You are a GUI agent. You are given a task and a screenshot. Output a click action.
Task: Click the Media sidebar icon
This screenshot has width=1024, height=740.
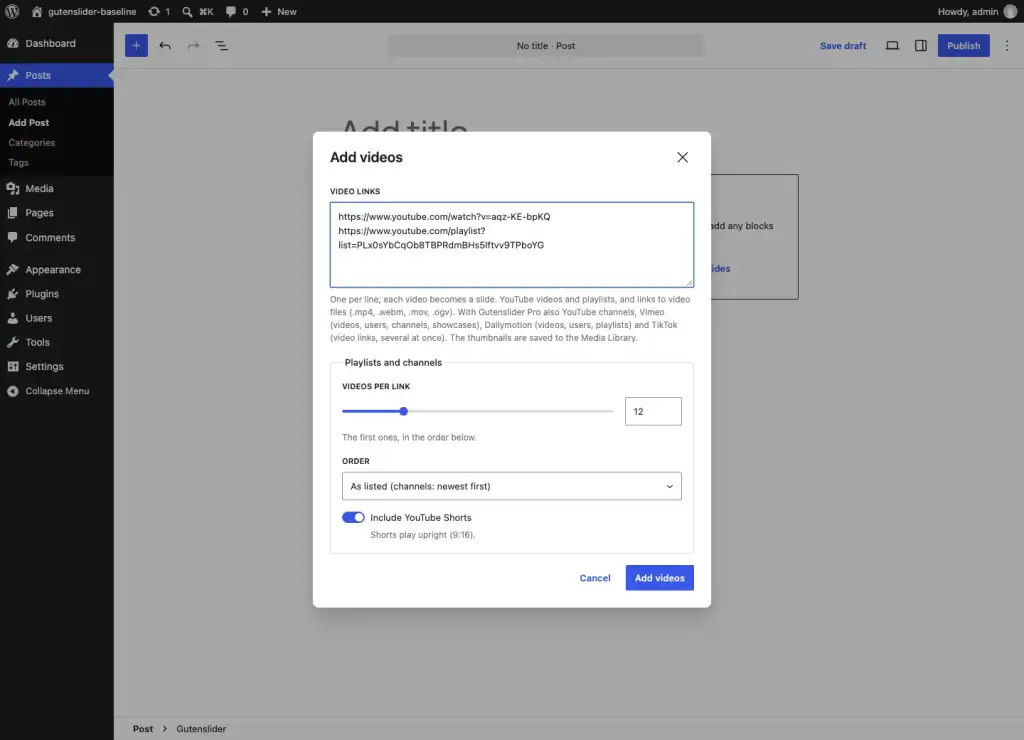coord(12,188)
